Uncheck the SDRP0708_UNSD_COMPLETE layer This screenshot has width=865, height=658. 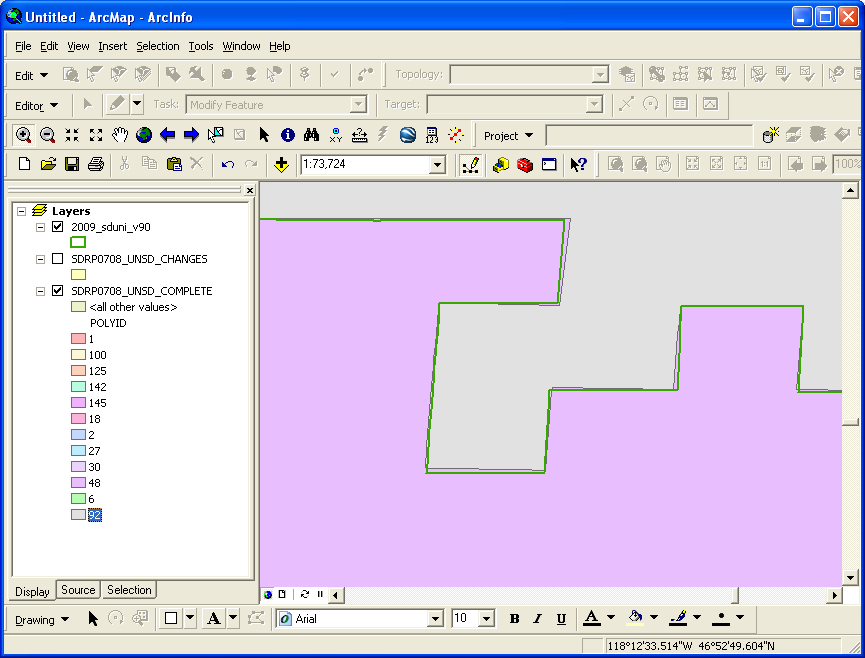(57, 291)
